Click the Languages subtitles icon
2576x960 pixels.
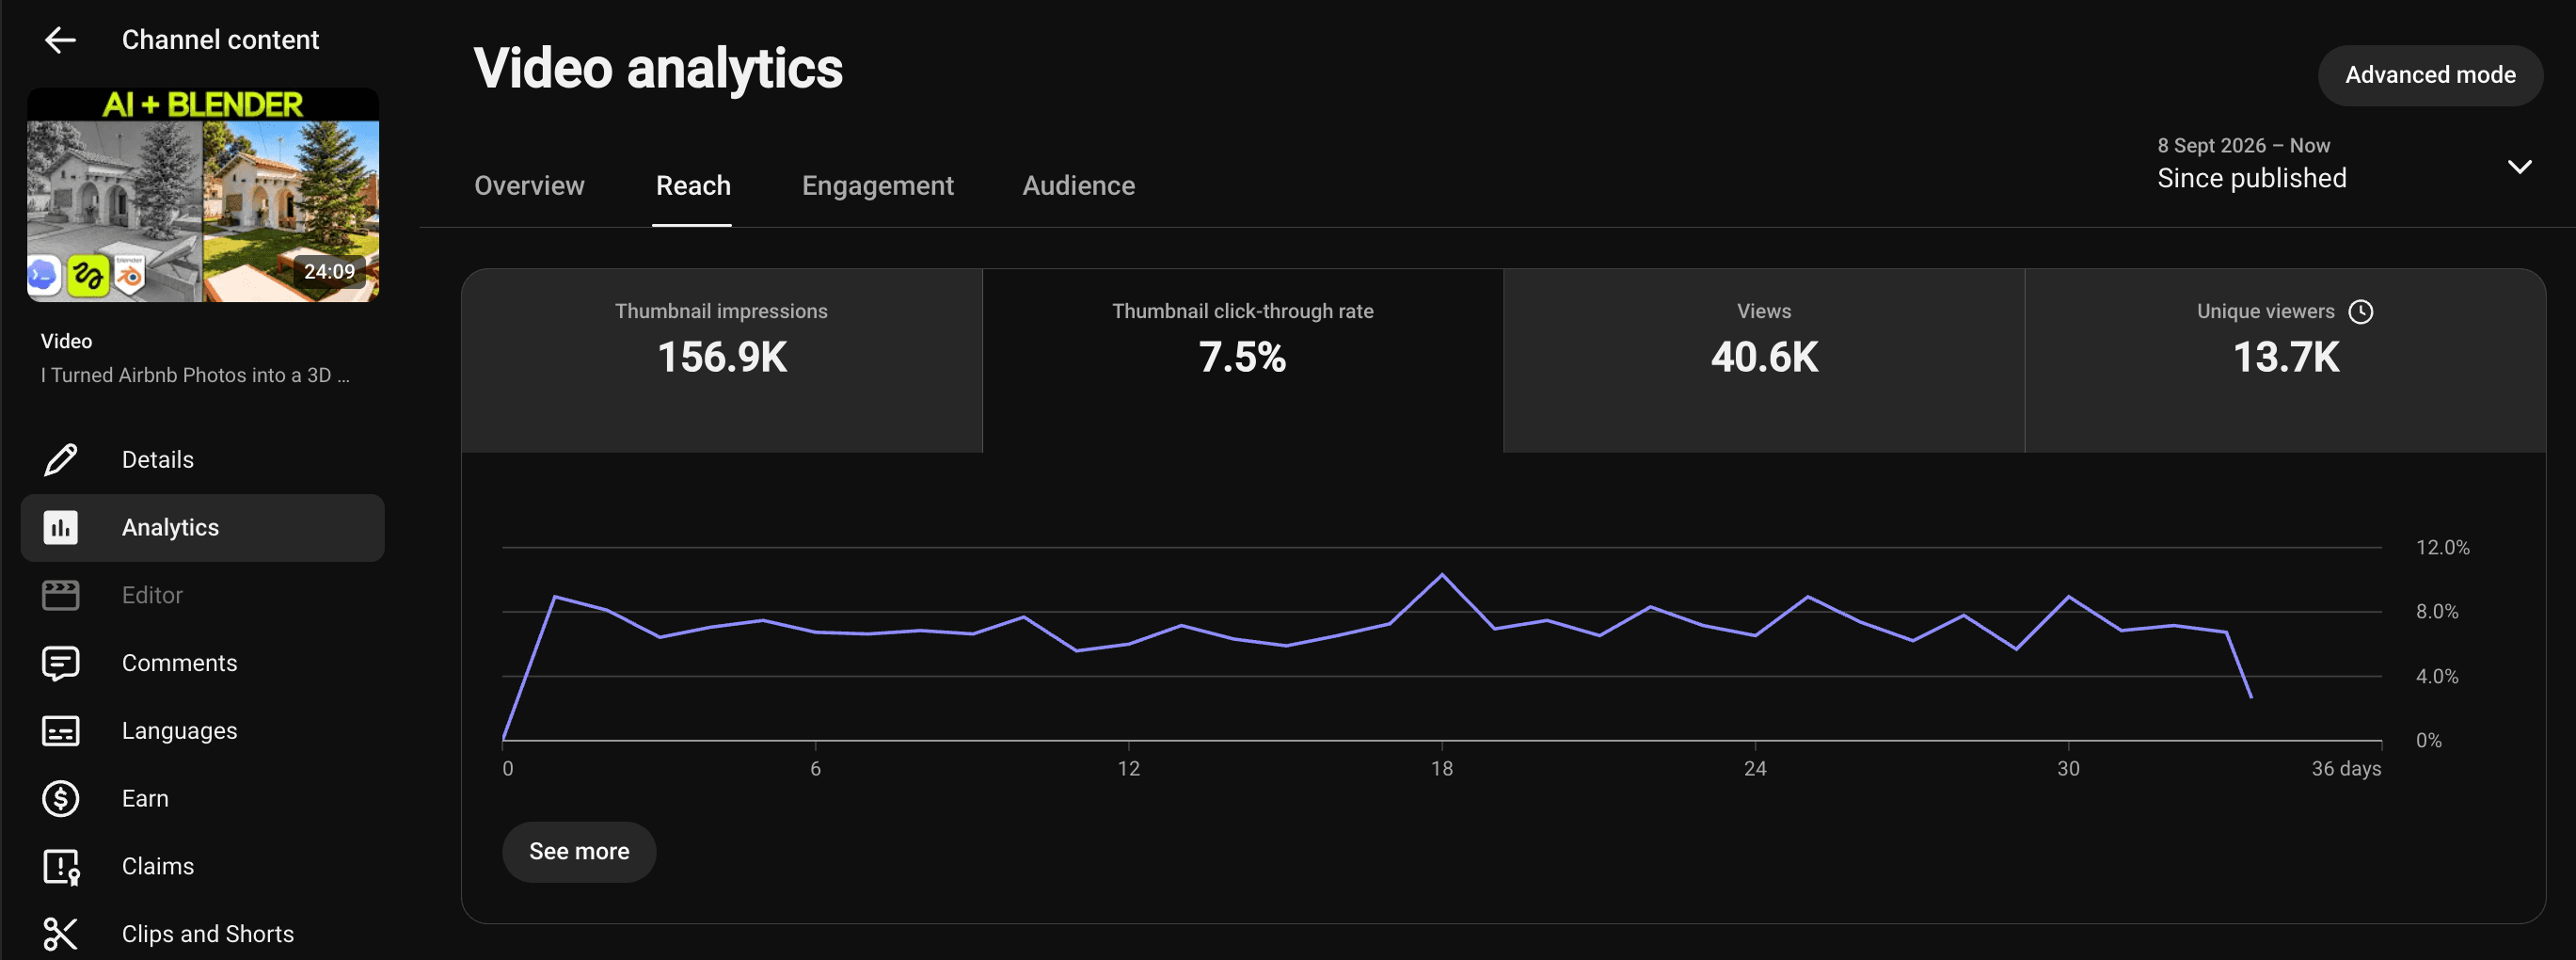click(x=61, y=731)
